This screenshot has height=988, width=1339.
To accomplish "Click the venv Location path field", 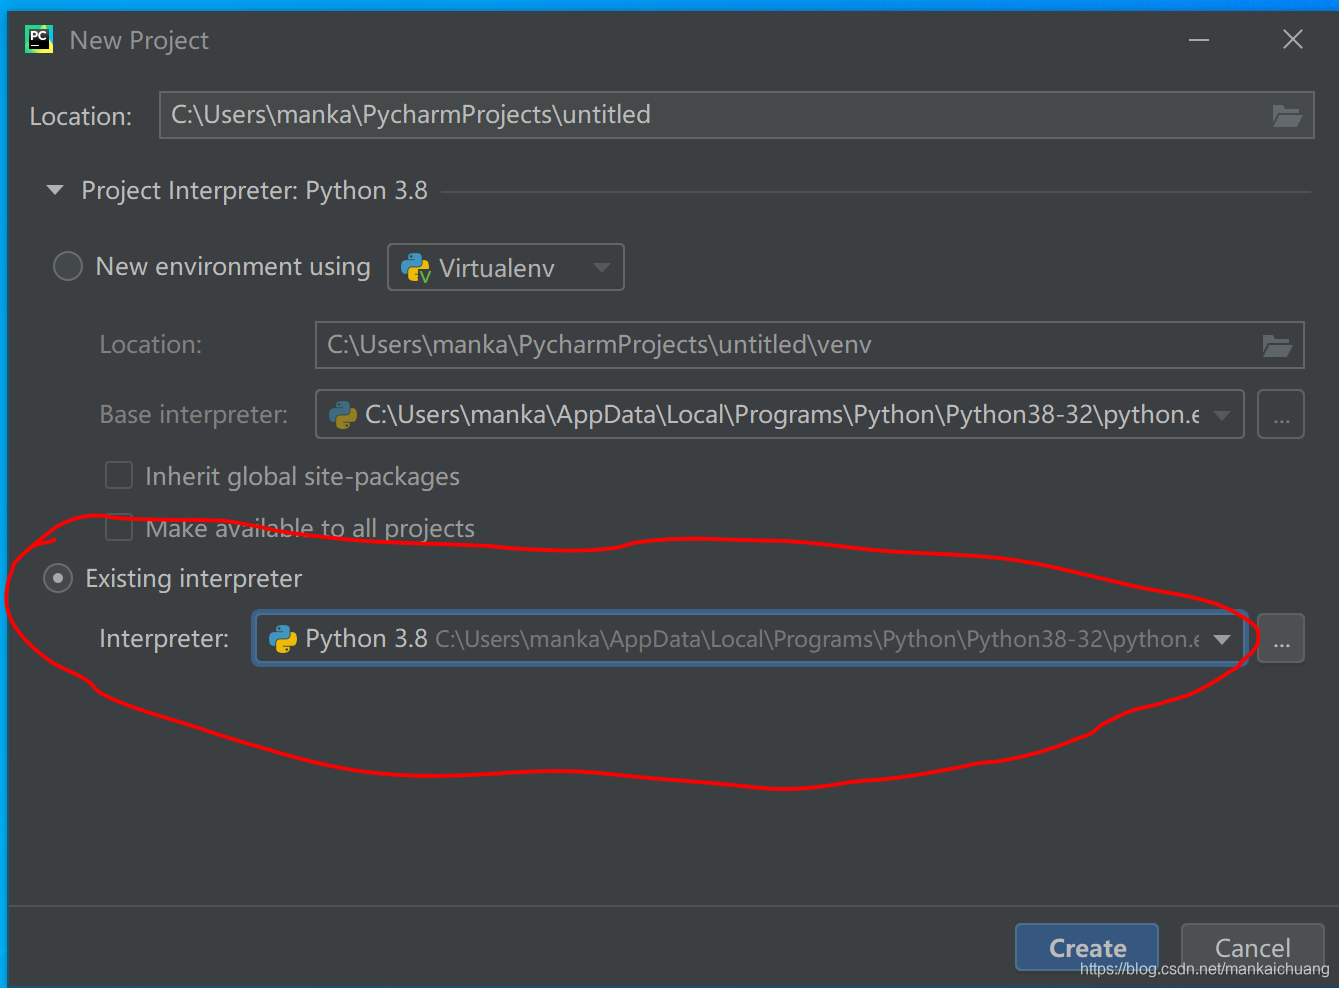I will tap(810, 345).
